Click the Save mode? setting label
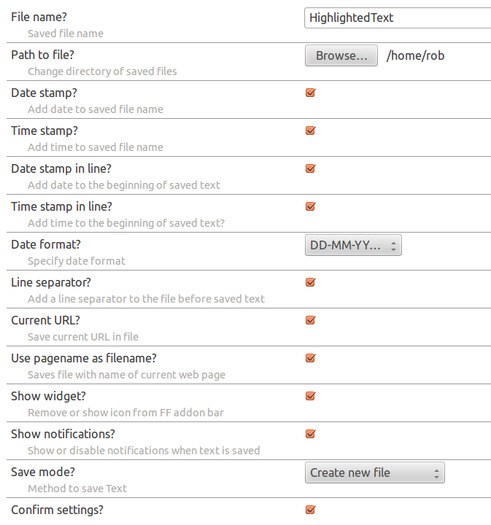The height and width of the screenshot is (525, 491). click(43, 472)
